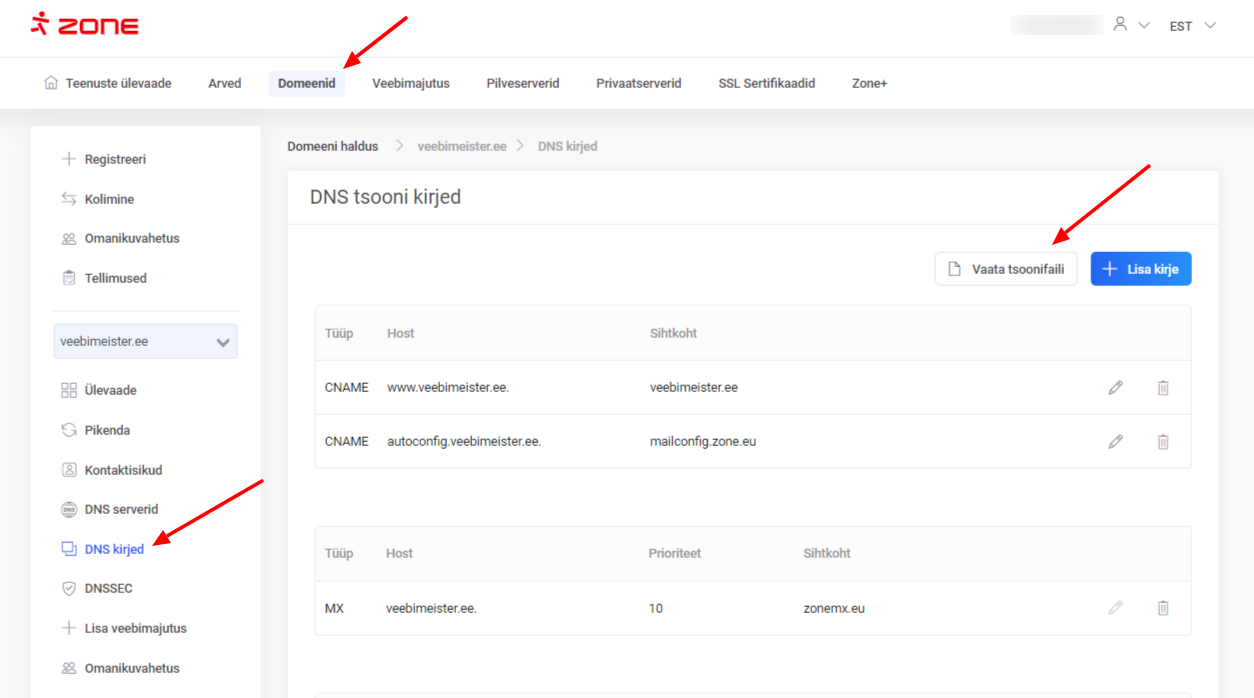Select DNS serverid in sidebar

pos(121,510)
